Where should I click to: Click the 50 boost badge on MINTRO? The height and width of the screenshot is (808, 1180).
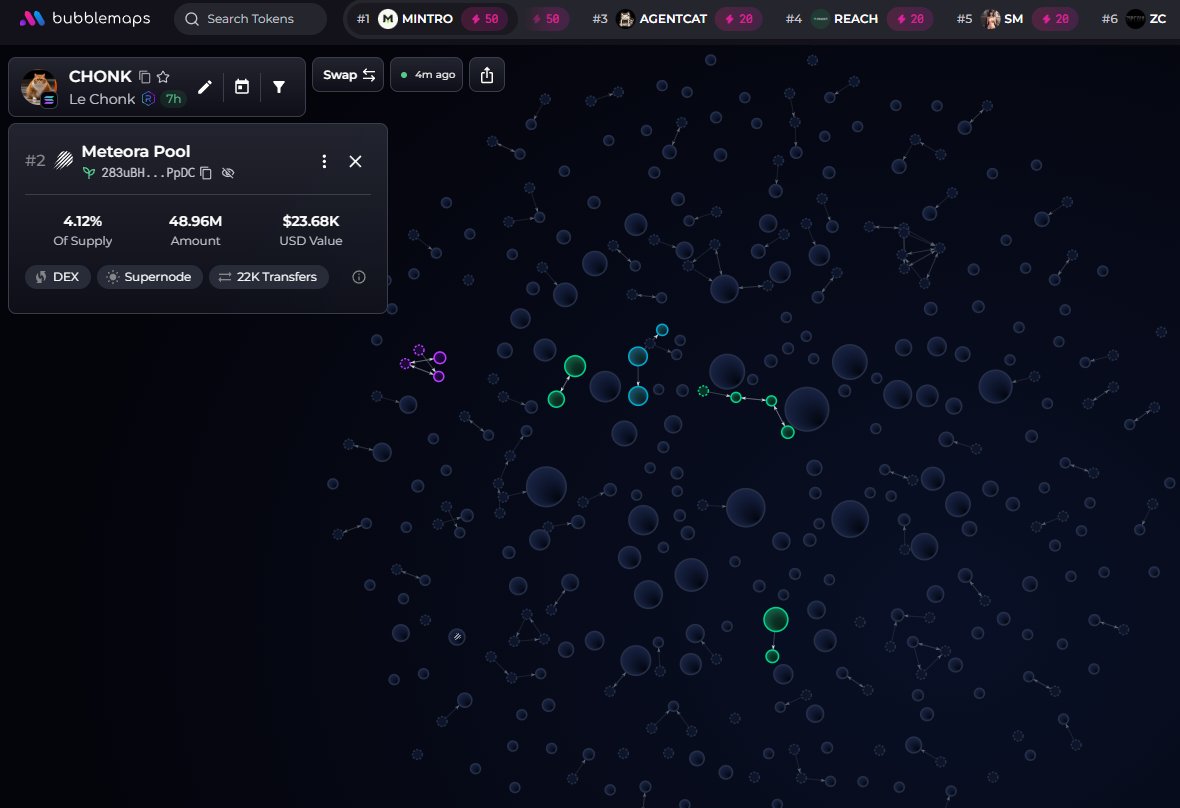click(485, 19)
